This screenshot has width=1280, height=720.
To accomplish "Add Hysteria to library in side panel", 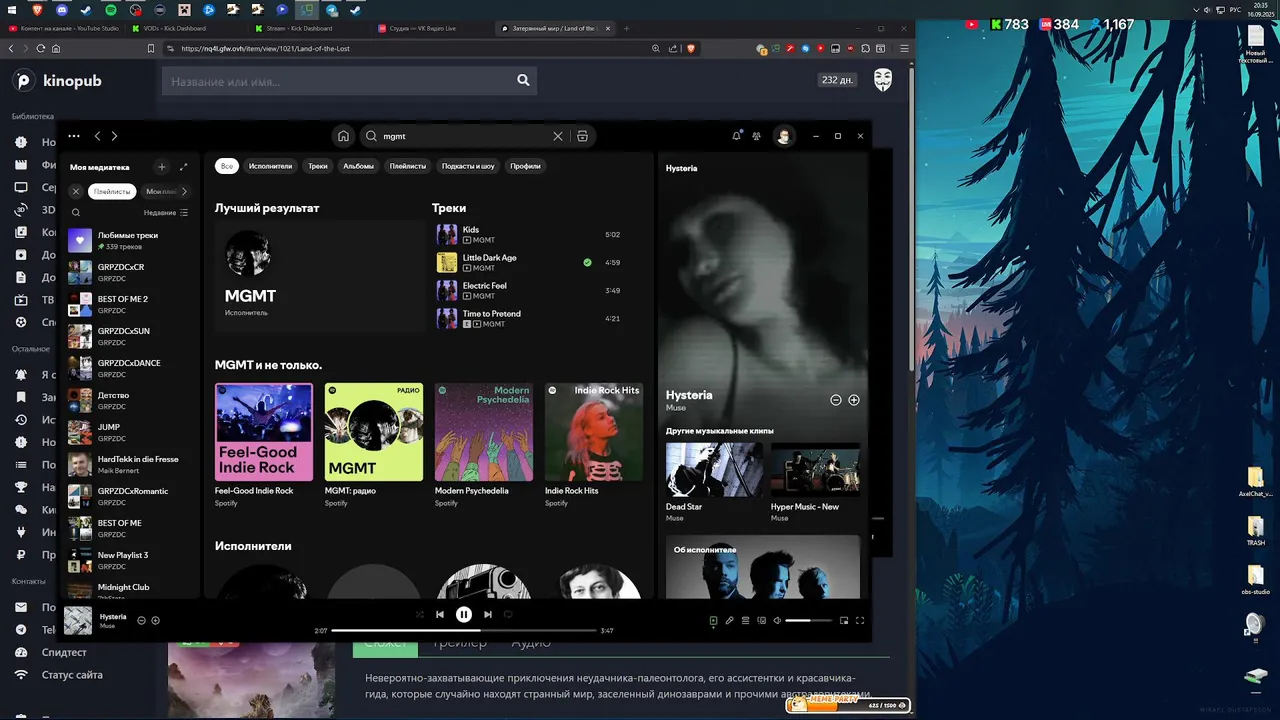I will click(x=854, y=400).
